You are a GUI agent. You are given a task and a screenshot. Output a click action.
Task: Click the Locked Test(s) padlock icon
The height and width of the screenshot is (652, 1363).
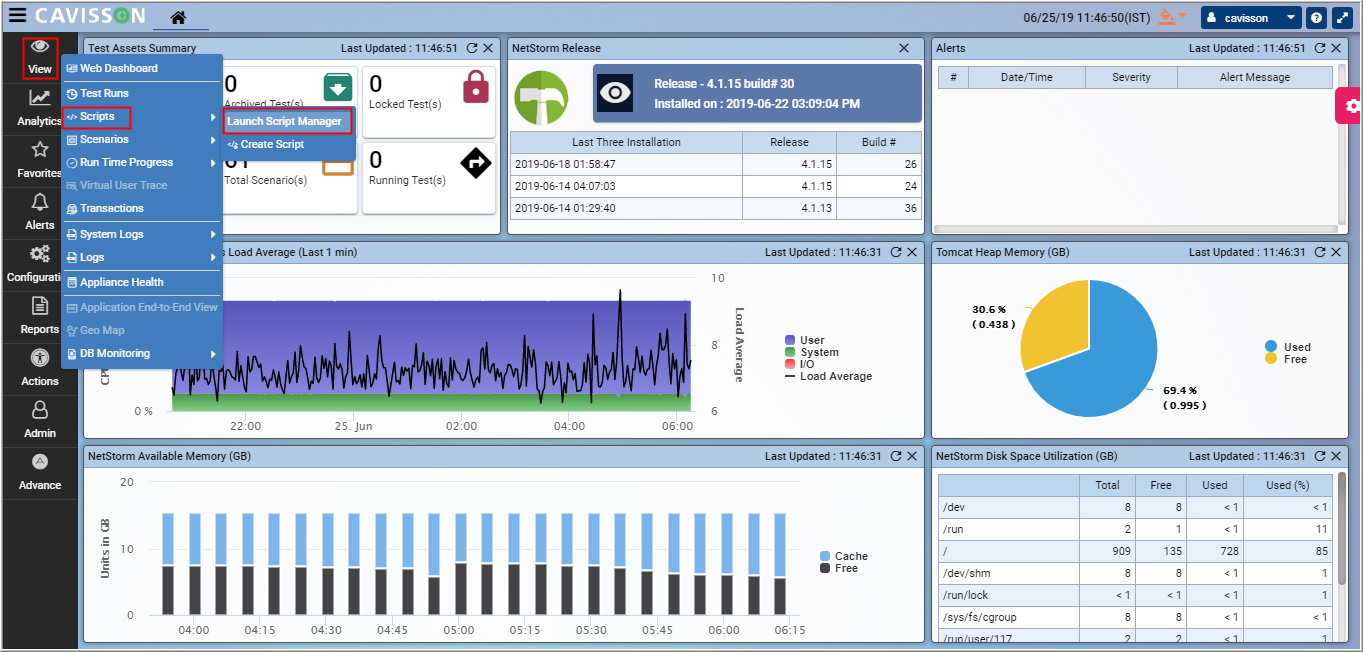point(476,86)
